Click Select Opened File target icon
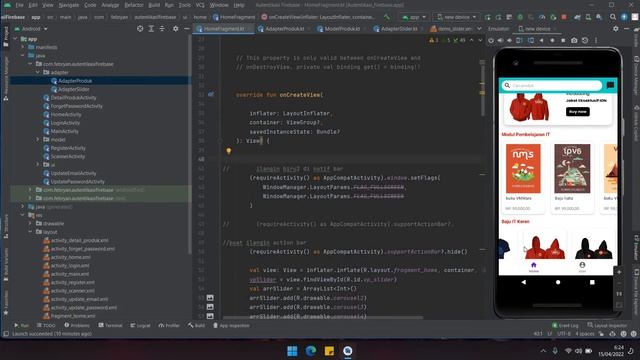 tap(140, 29)
